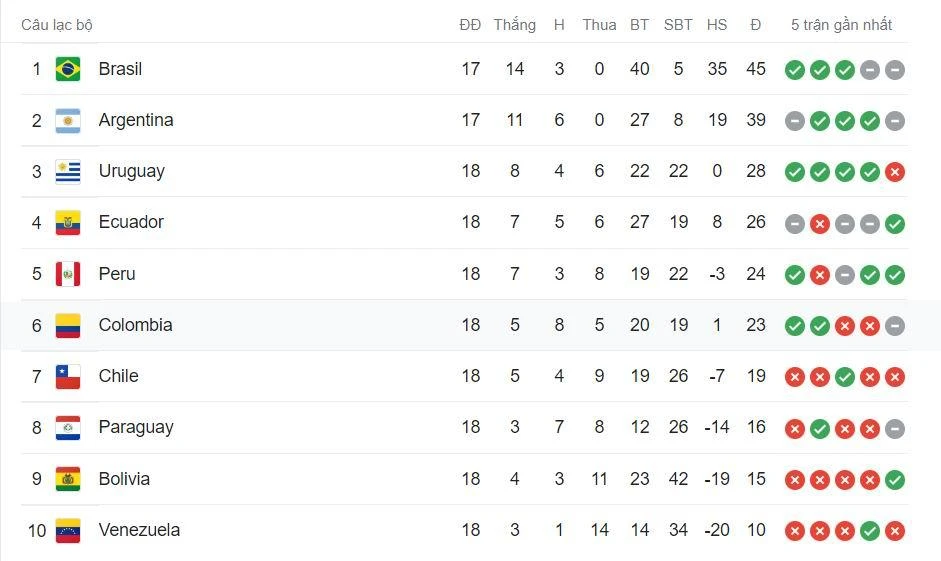Click the 'Câu lạc bộ' column header

pyautogui.click(x=57, y=25)
